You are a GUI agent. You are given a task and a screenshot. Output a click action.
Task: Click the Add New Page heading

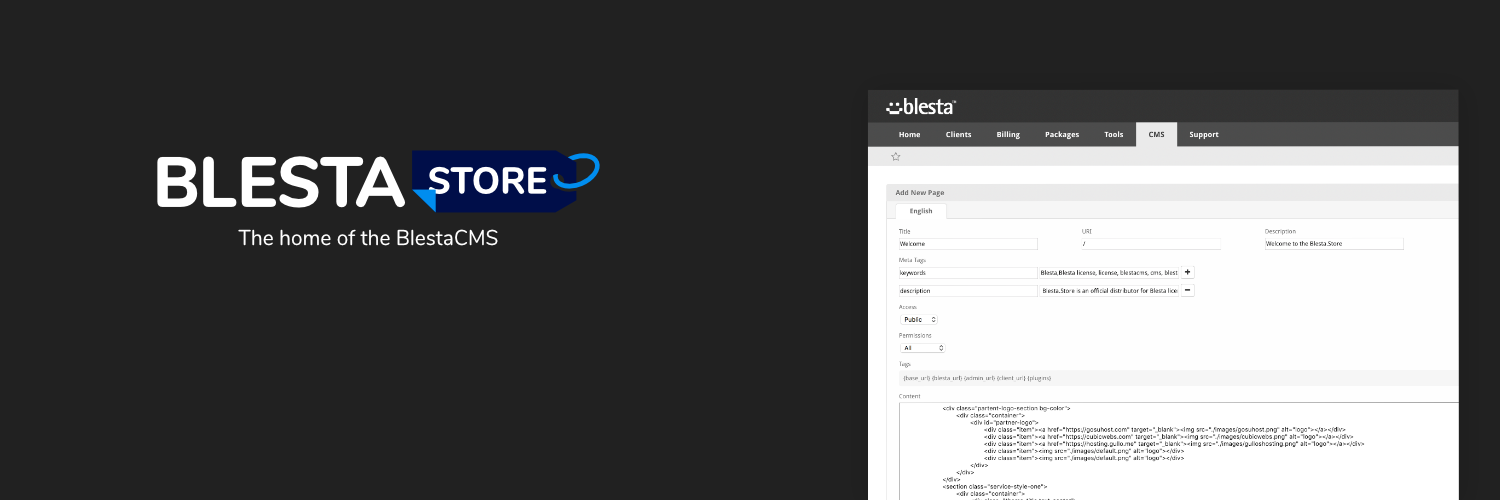919,192
